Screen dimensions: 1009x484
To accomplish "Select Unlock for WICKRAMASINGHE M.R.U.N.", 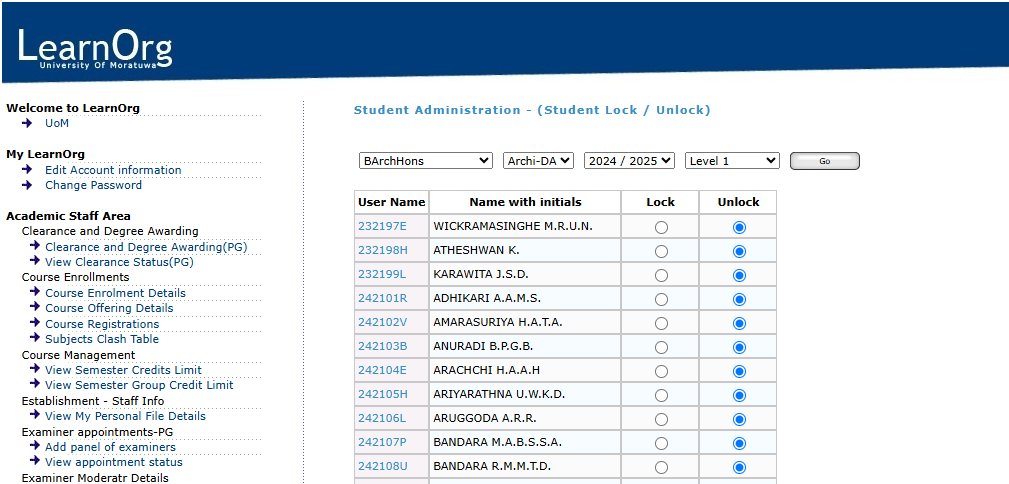I will pos(739,227).
